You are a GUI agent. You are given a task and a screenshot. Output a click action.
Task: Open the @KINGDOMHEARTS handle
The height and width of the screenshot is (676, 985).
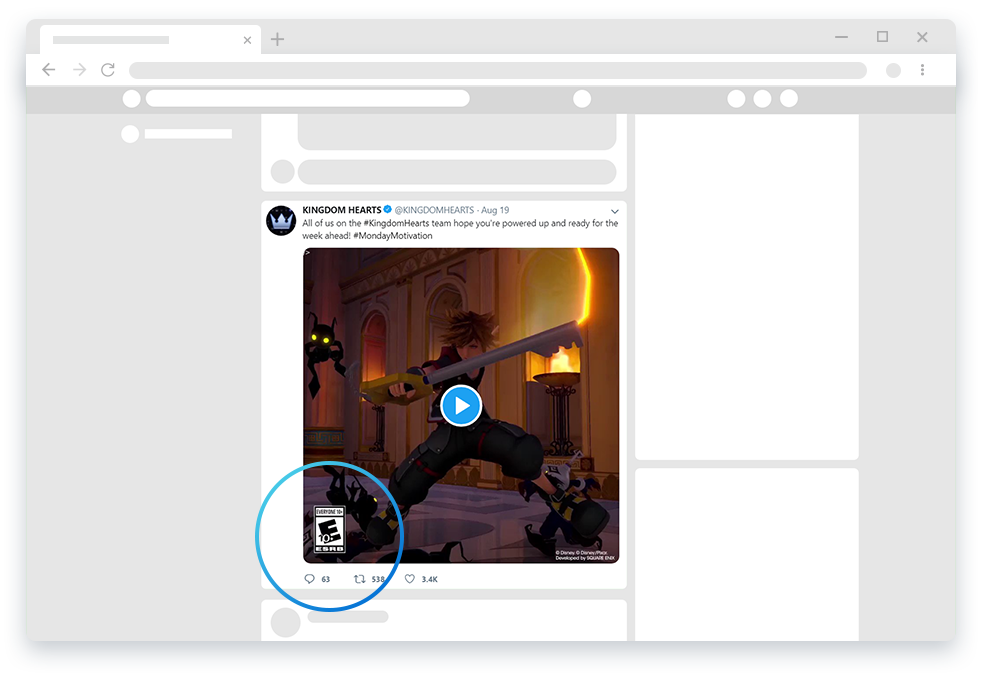tap(434, 210)
